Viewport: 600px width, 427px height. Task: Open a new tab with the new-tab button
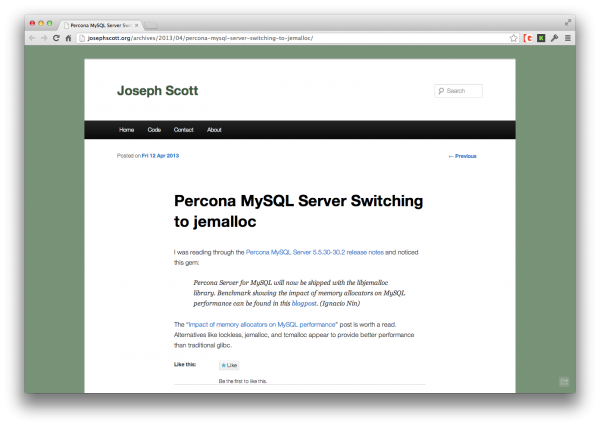pos(151,26)
